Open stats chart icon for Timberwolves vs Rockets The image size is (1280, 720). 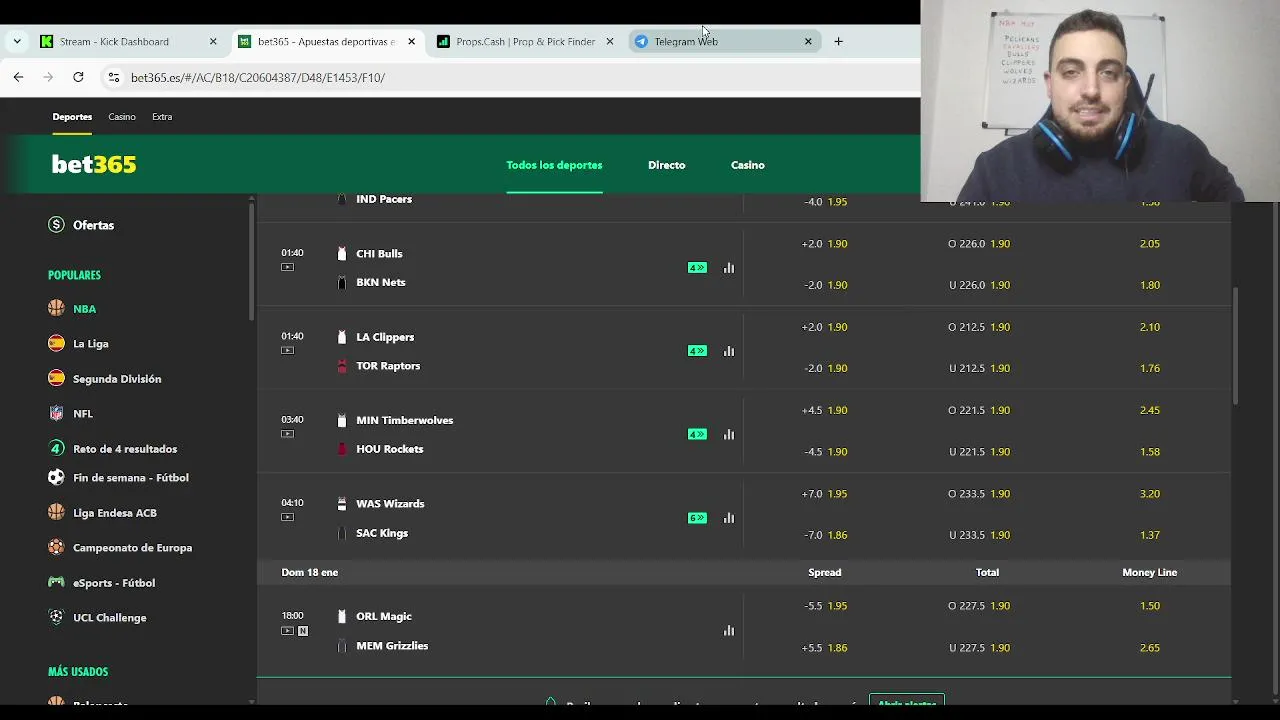[x=729, y=434]
